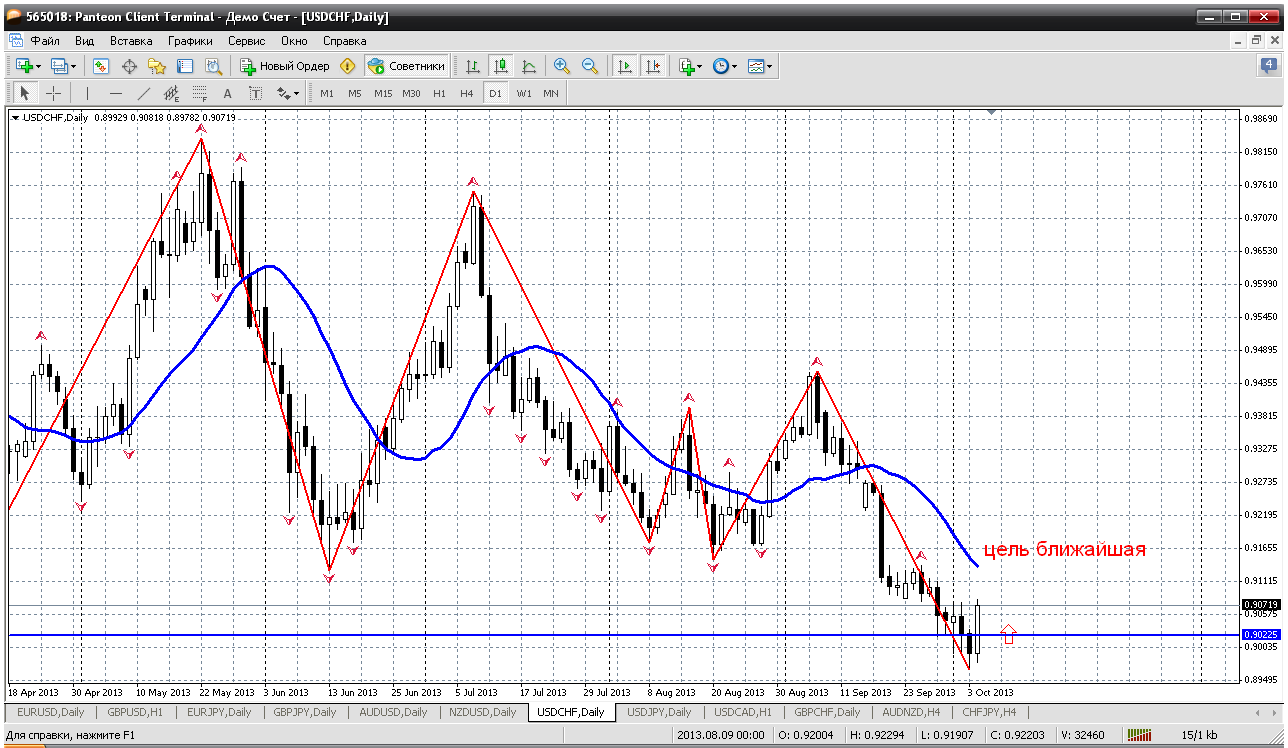
Task: Expand the Indicators list dropdown
Action: [x=690, y=66]
